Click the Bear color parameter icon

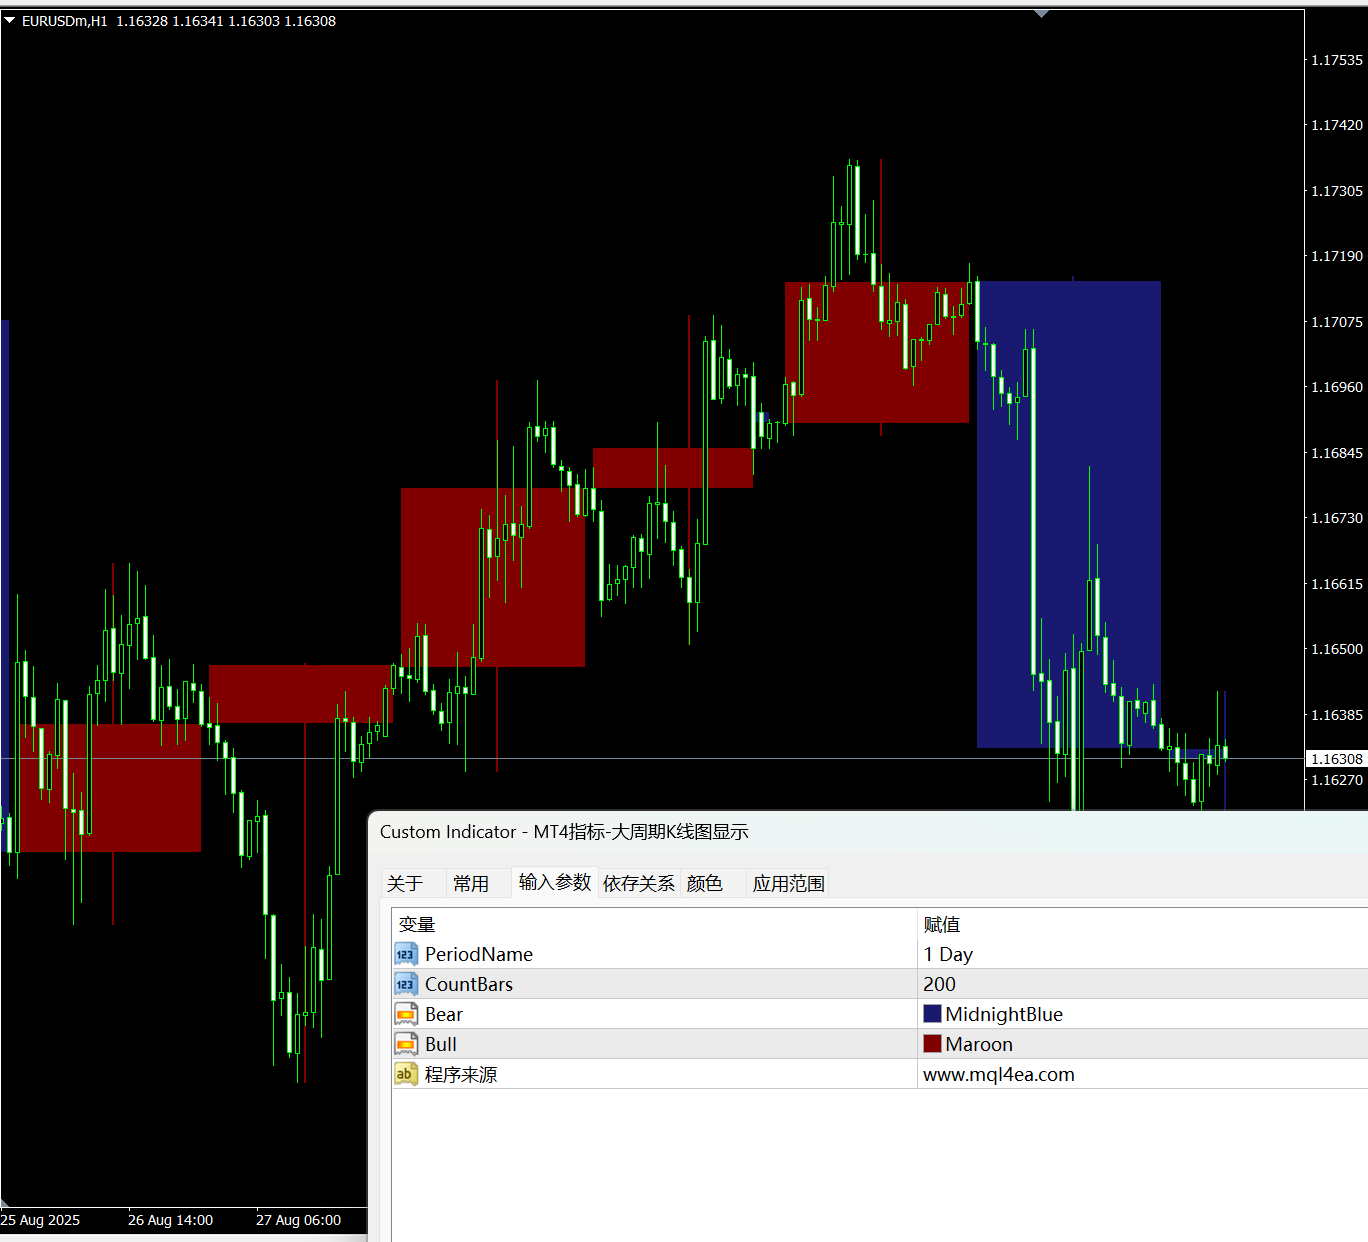tap(405, 1014)
